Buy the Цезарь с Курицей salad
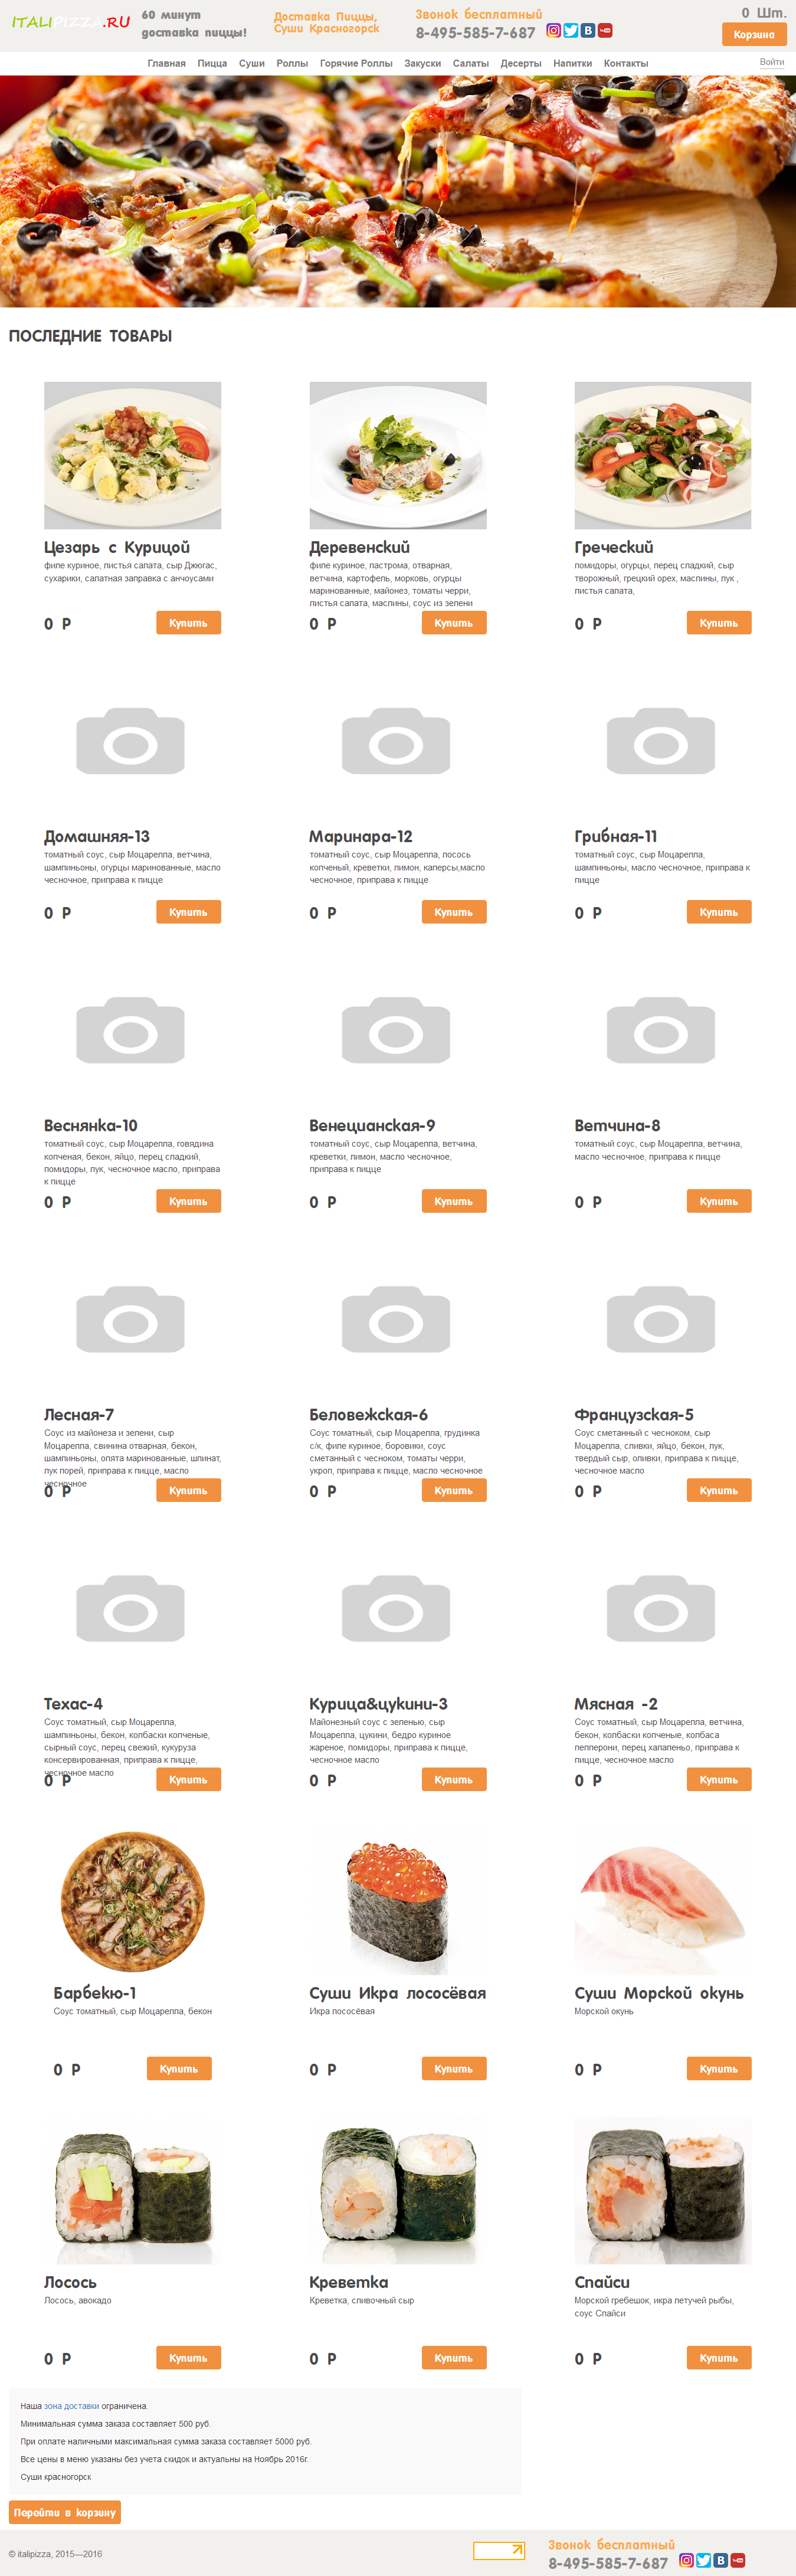796x2576 pixels. (188, 623)
